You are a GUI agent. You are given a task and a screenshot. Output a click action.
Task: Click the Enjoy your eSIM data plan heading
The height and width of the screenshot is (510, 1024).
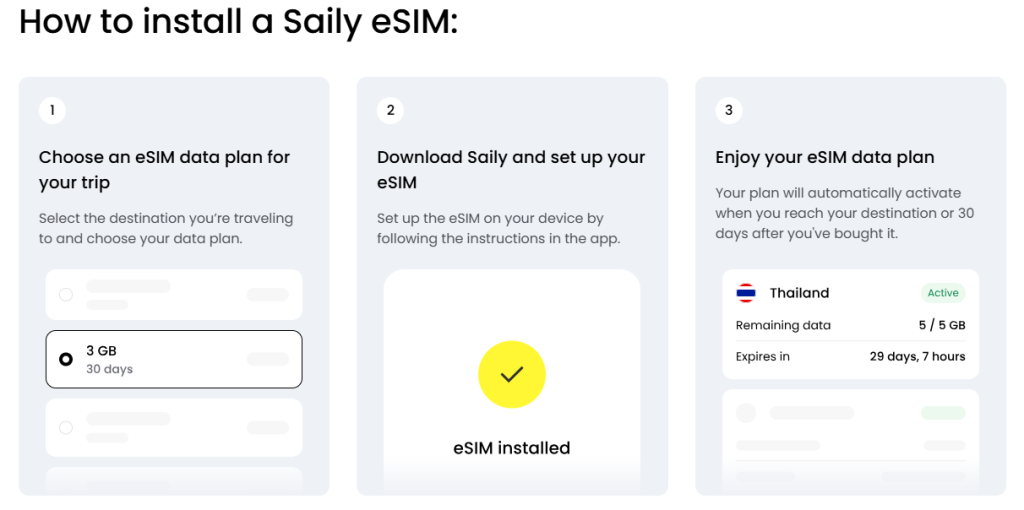(x=824, y=157)
